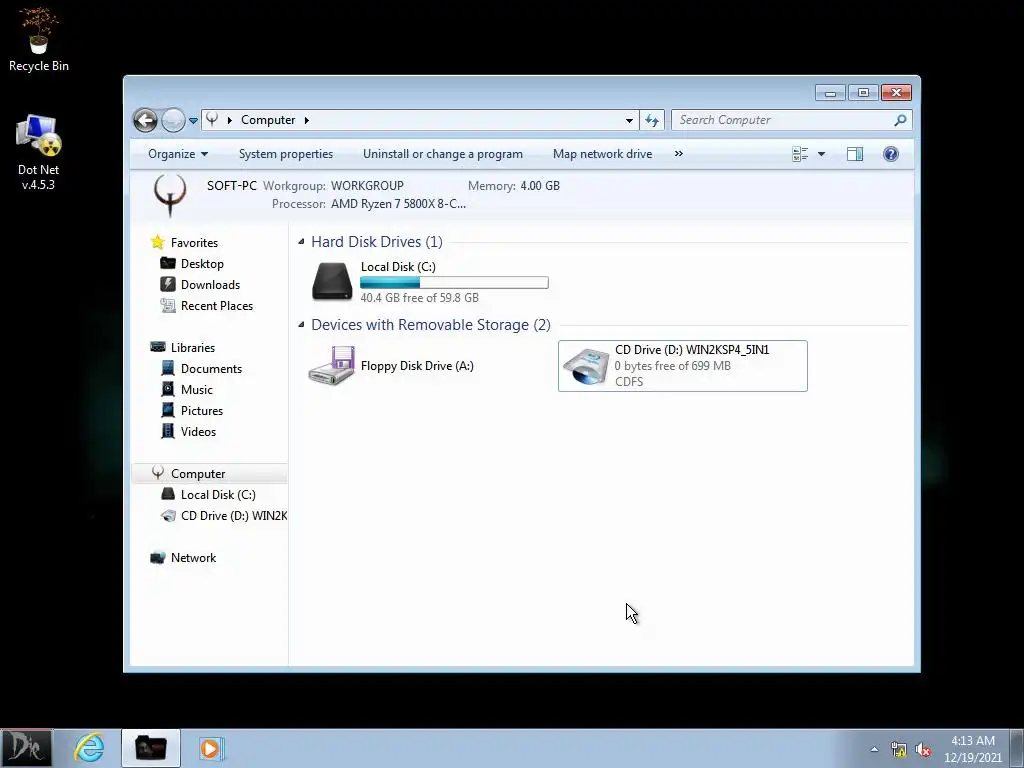Launch Internet Explorer from the taskbar
The width and height of the screenshot is (1024, 768).
pyautogui.click(x=89, y=748)
